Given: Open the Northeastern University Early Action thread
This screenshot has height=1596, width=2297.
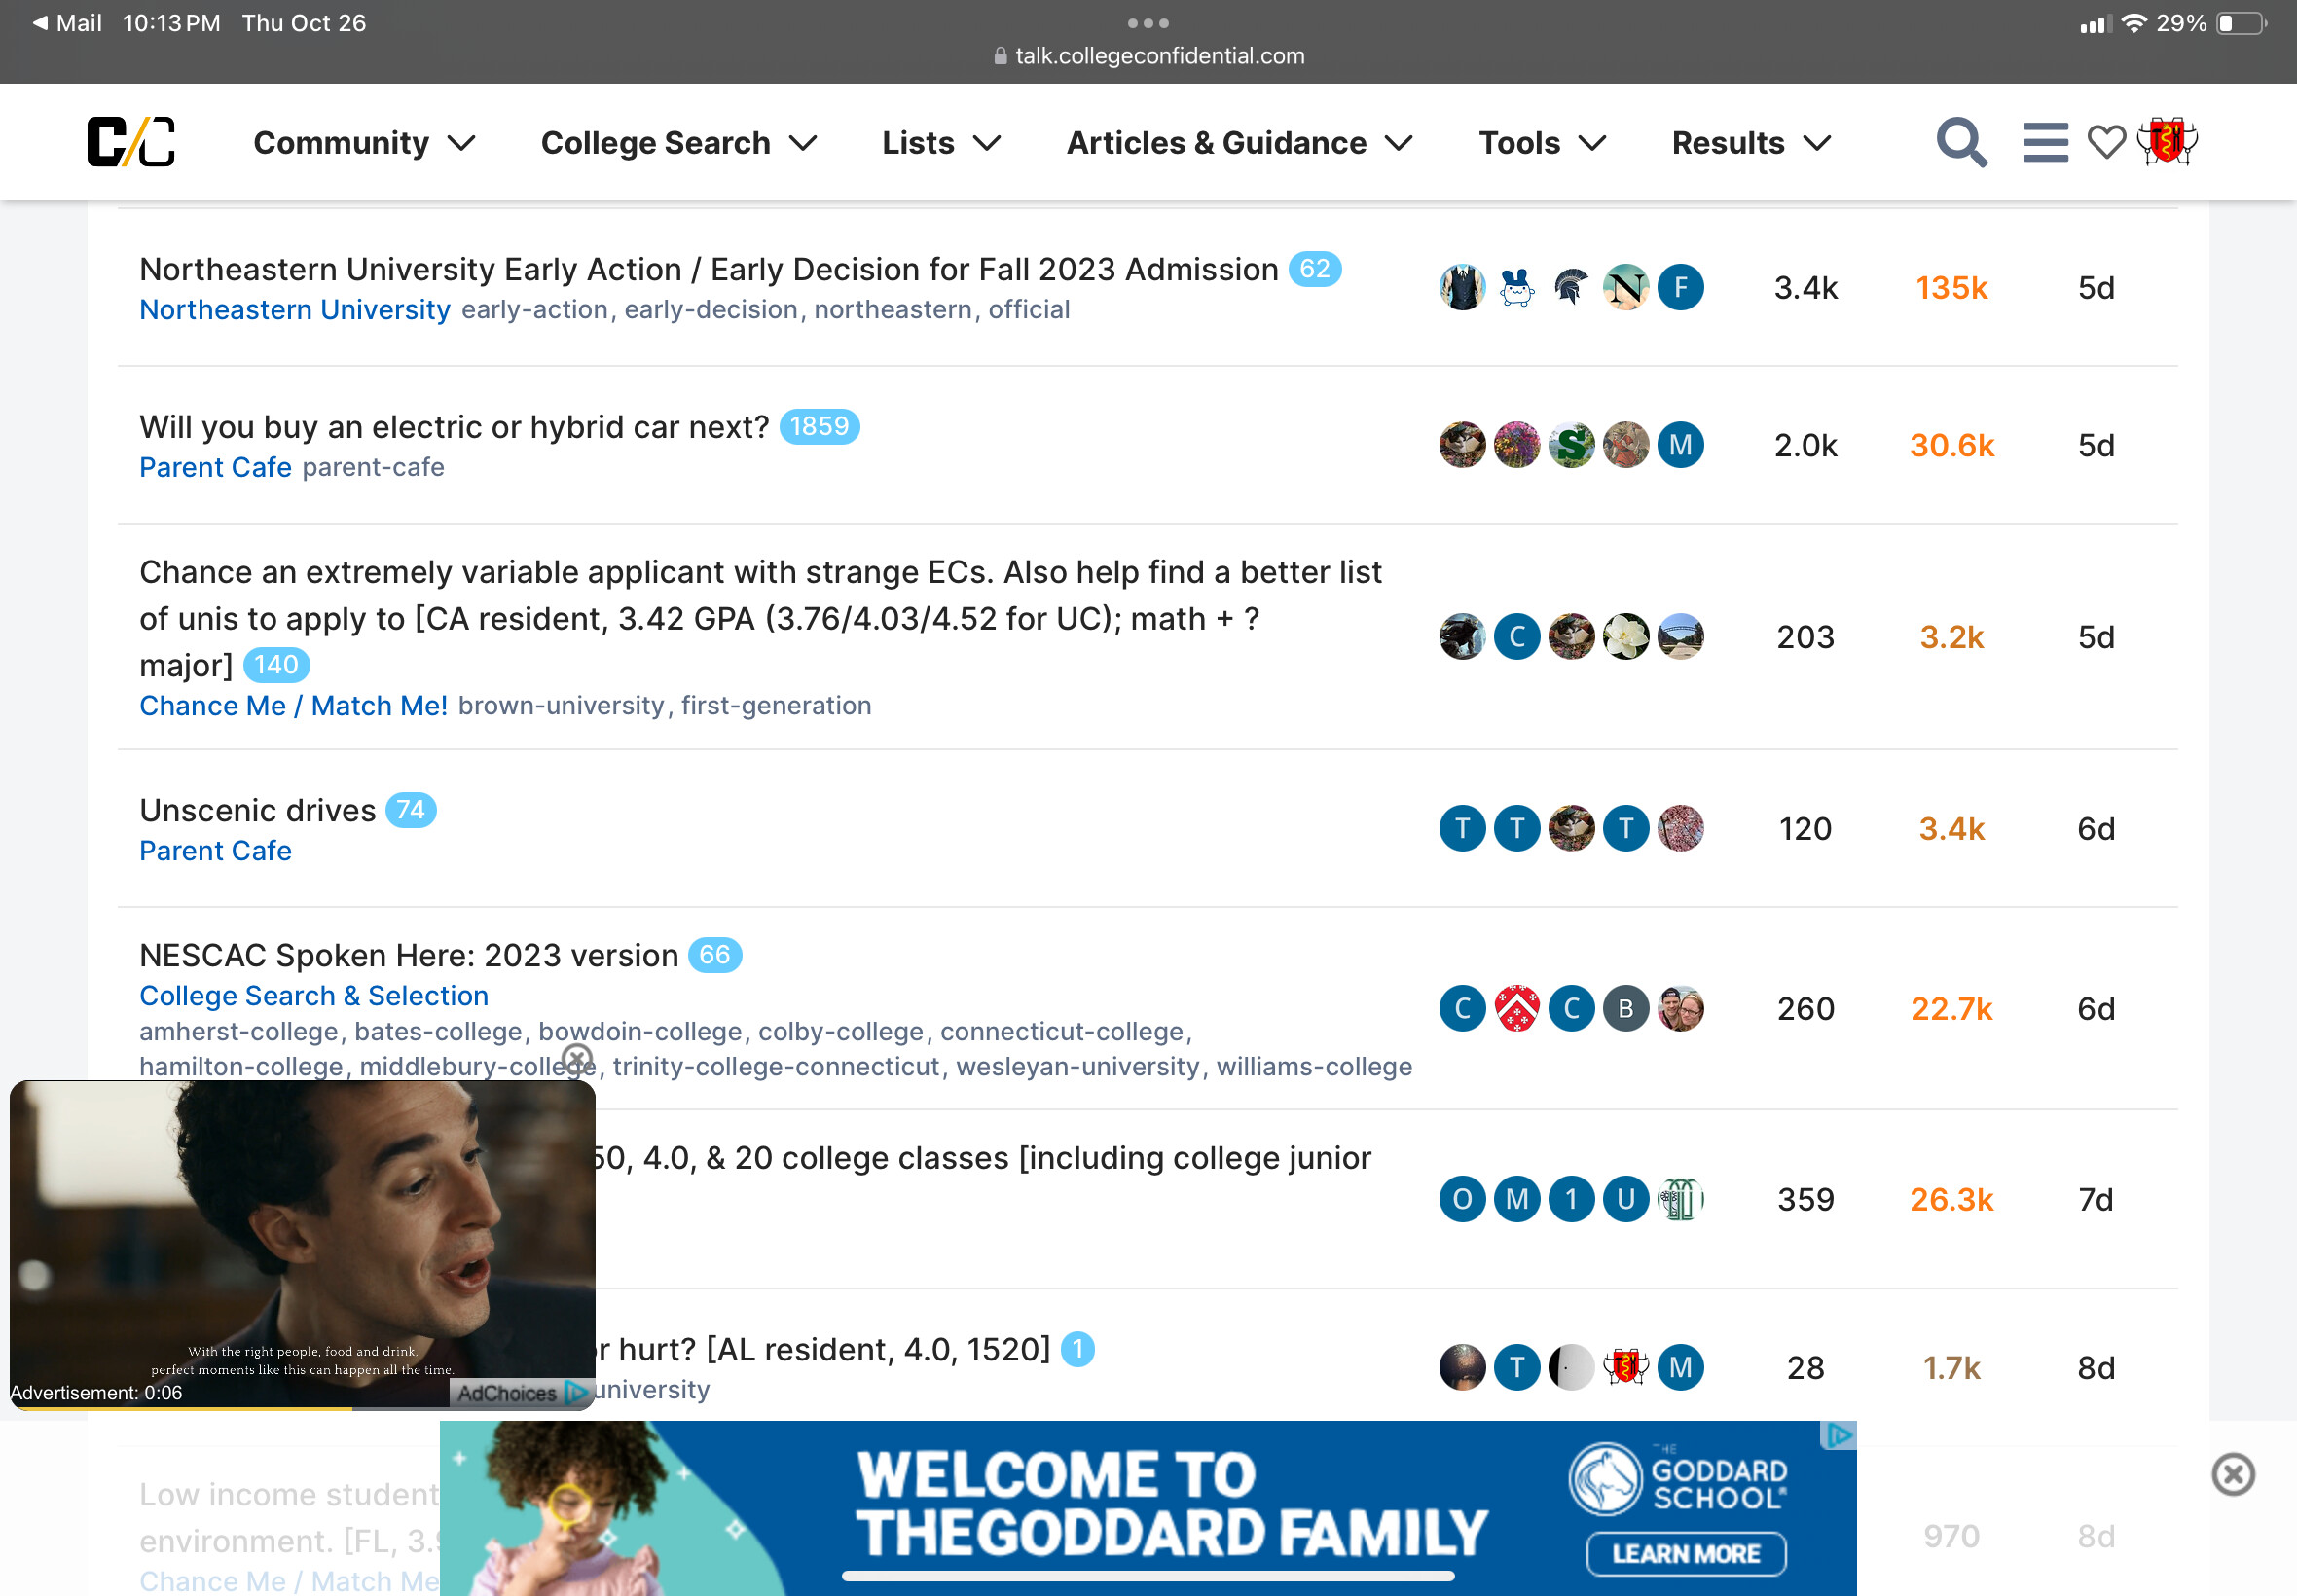Looking at the screenshot, I should [708, 269].
